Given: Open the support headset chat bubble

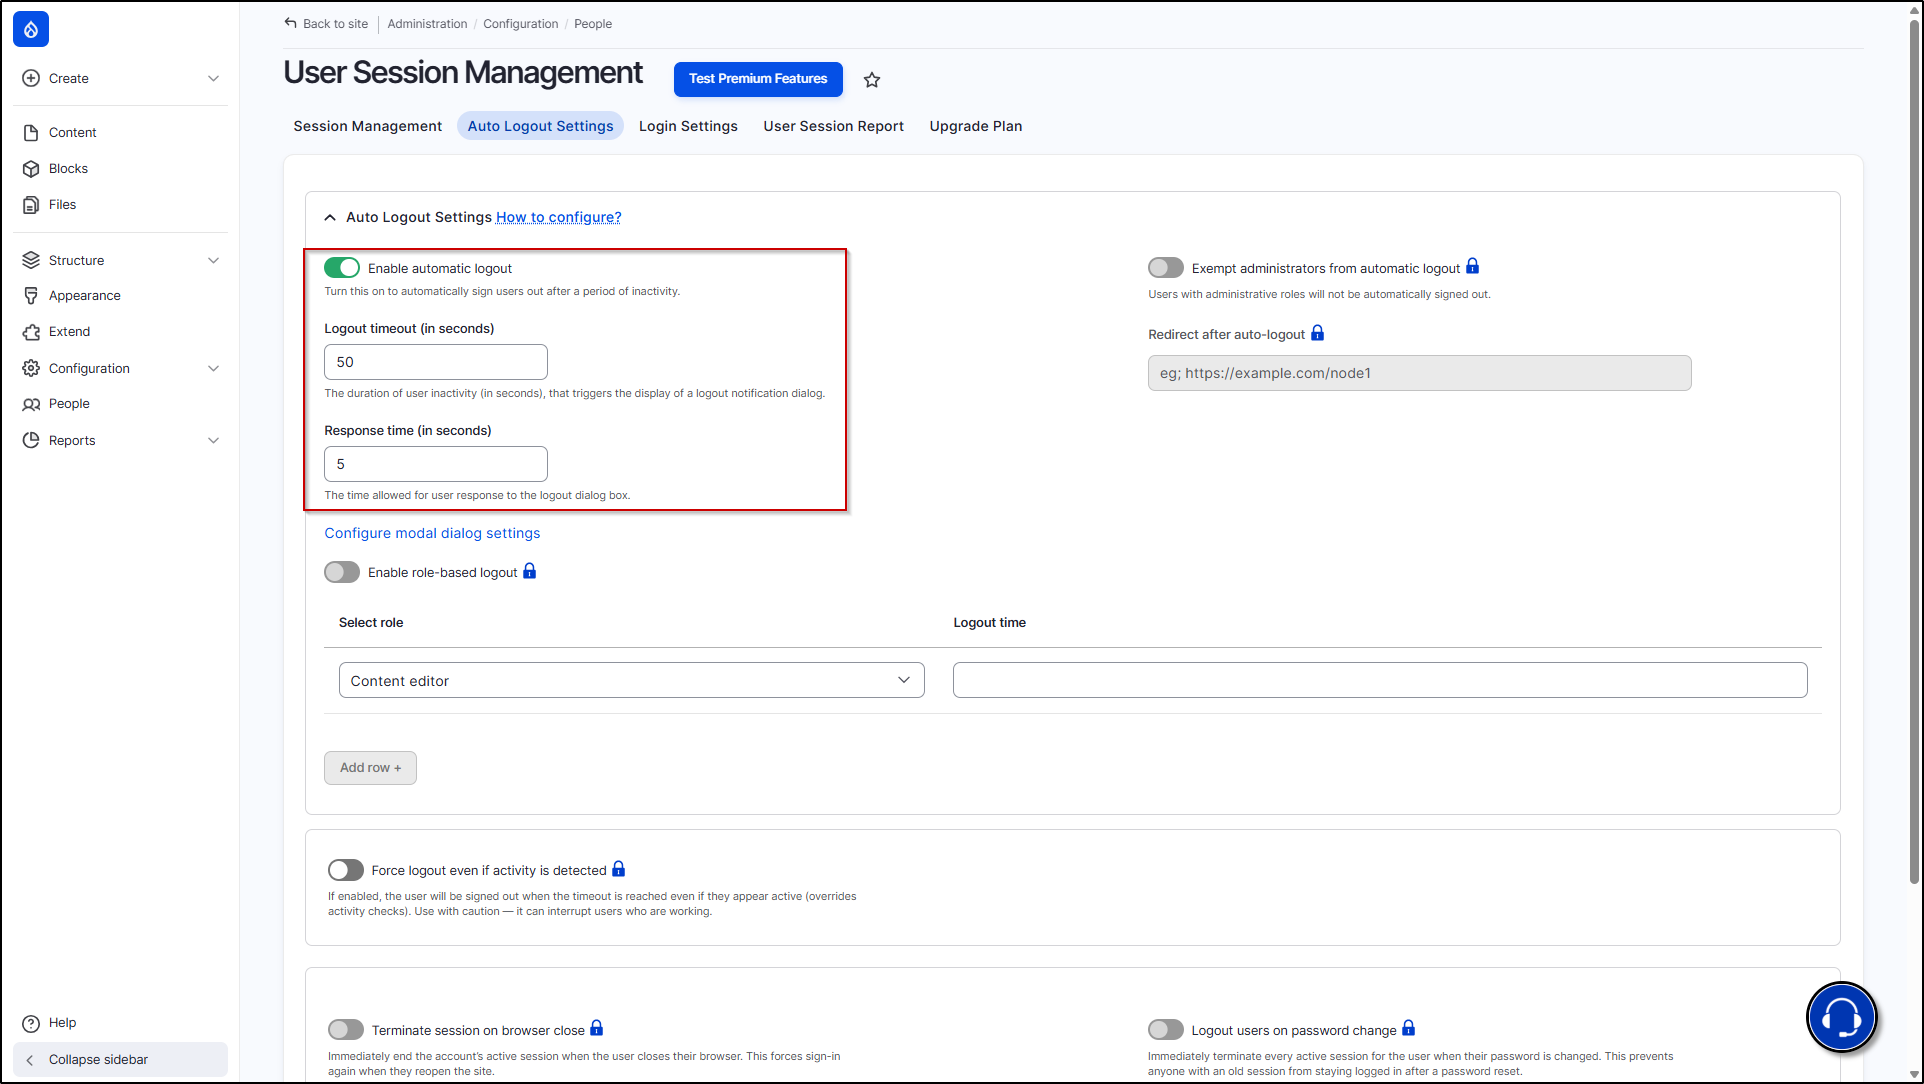Looking at the screenshot, I should click(x=1841, y=1018).
